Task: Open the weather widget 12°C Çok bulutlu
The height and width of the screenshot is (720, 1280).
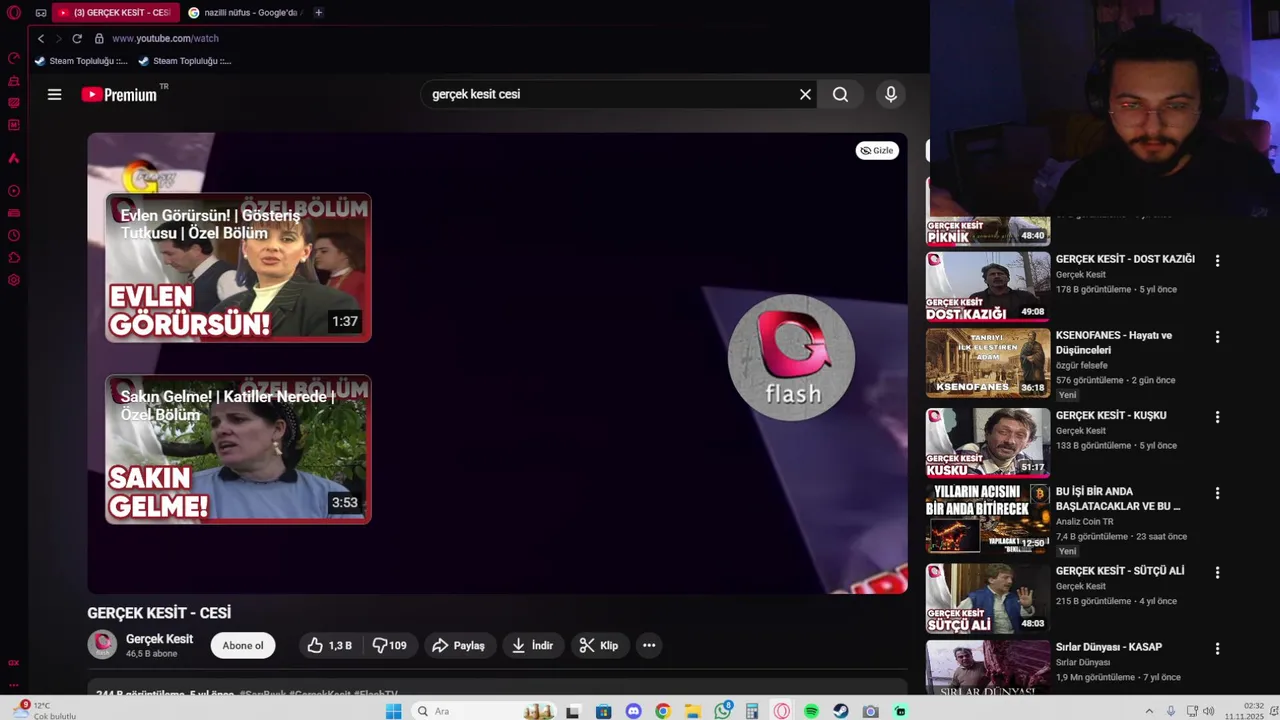Action: click(x=44, y=711)
